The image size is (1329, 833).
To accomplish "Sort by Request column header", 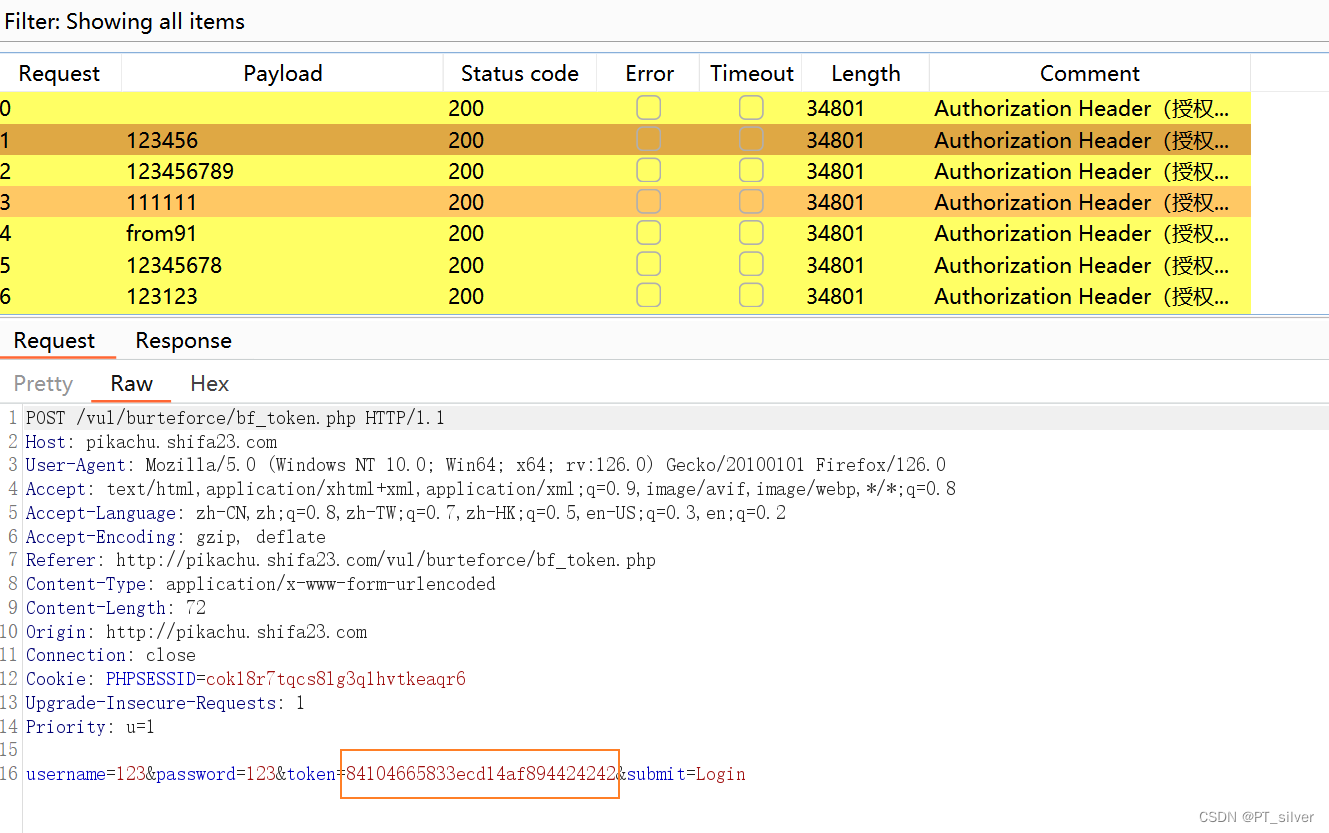I will (x=60, y=73).
